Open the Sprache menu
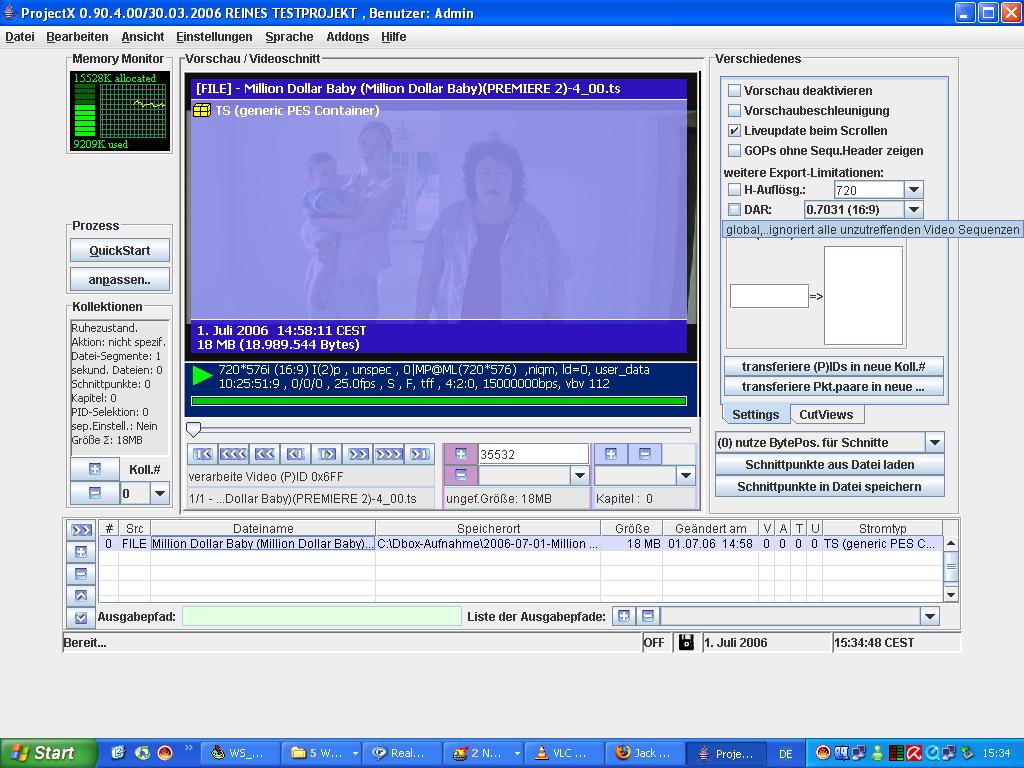 (x=289, y=37)
